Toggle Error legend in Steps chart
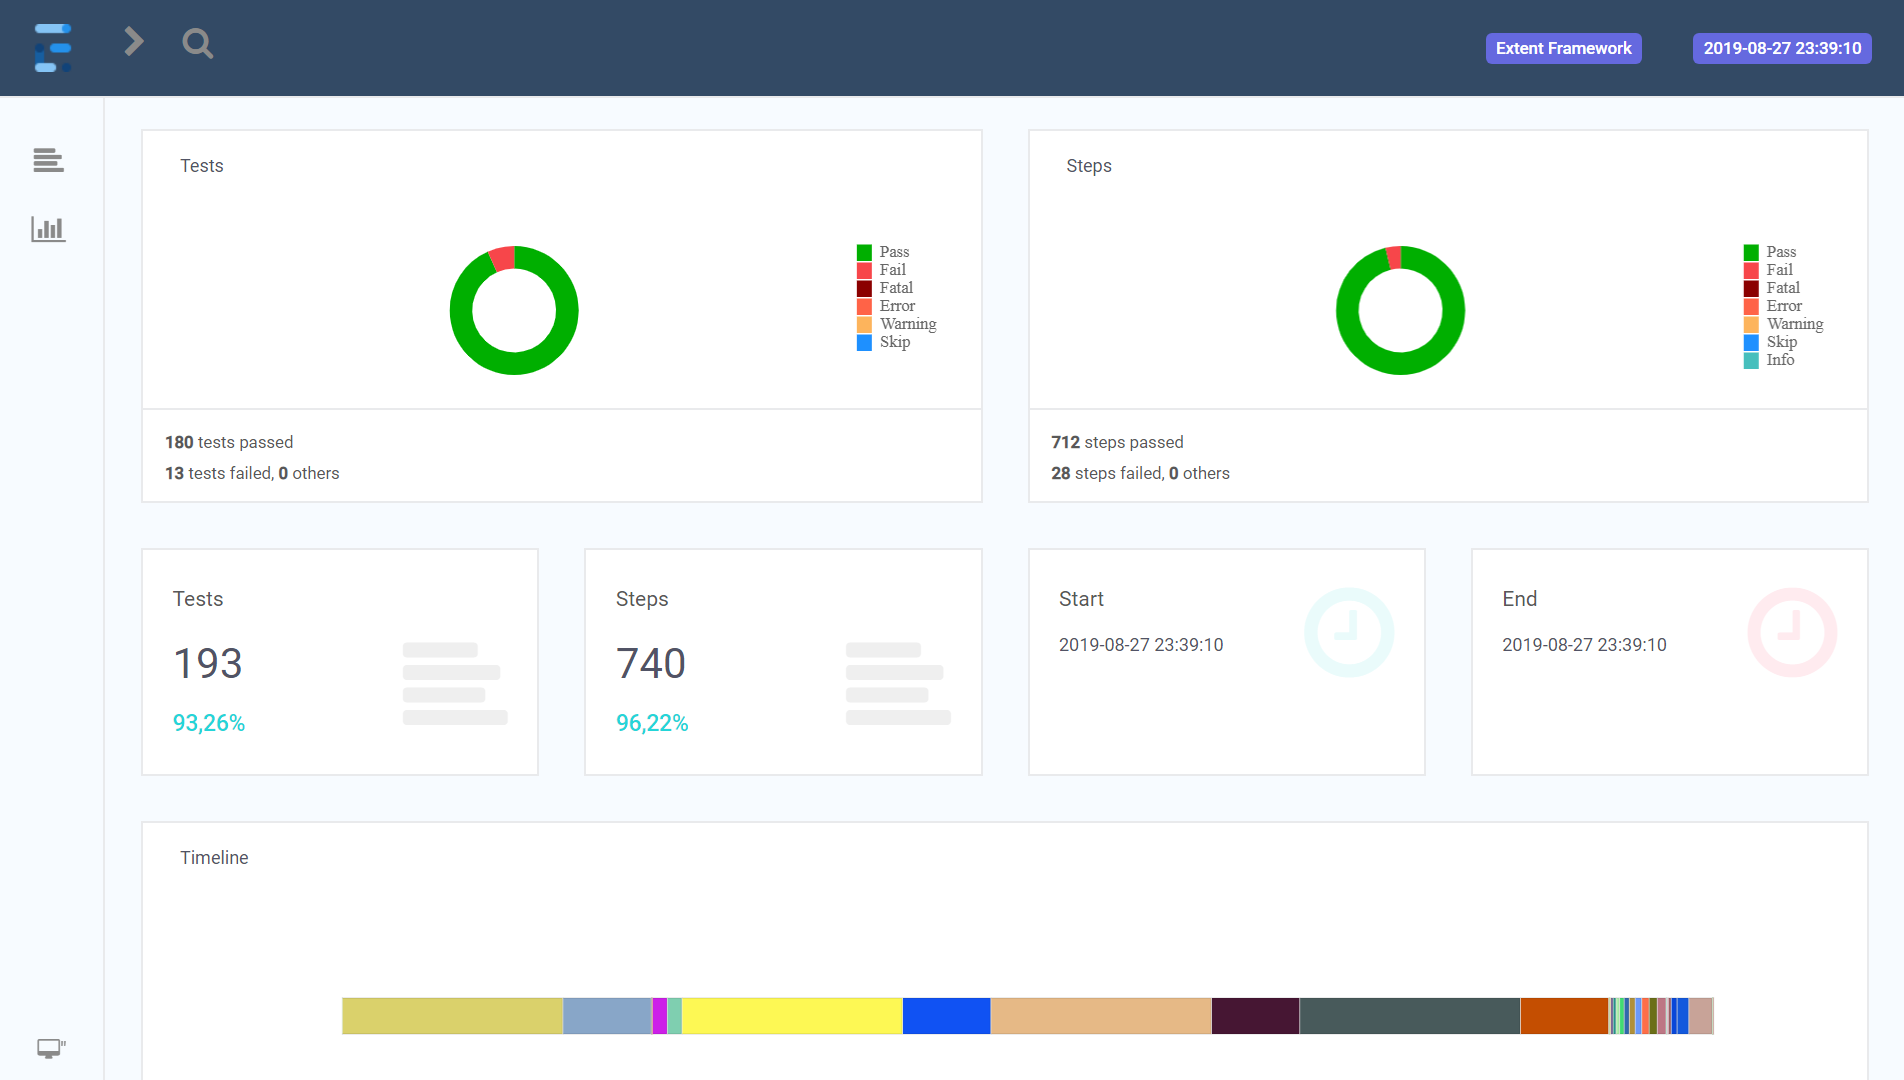 point(1773,306)
